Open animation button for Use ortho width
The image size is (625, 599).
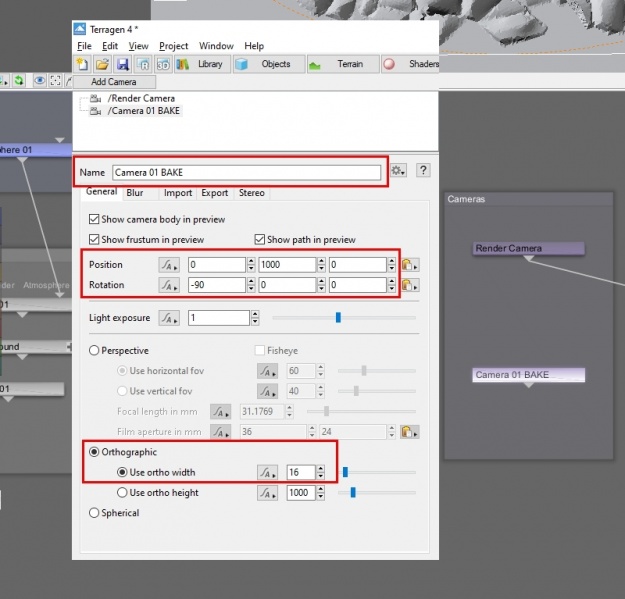pos(267,473)
